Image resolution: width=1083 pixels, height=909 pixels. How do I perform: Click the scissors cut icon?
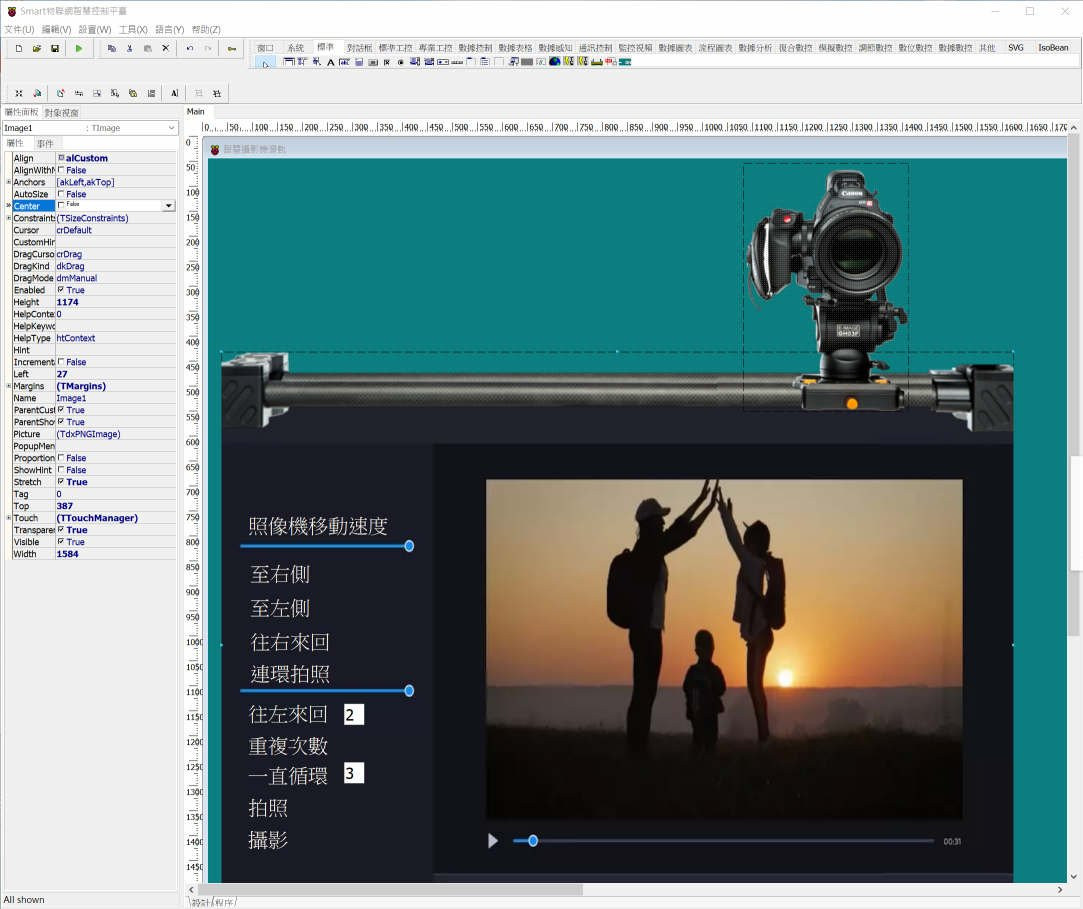pos(129,48)
